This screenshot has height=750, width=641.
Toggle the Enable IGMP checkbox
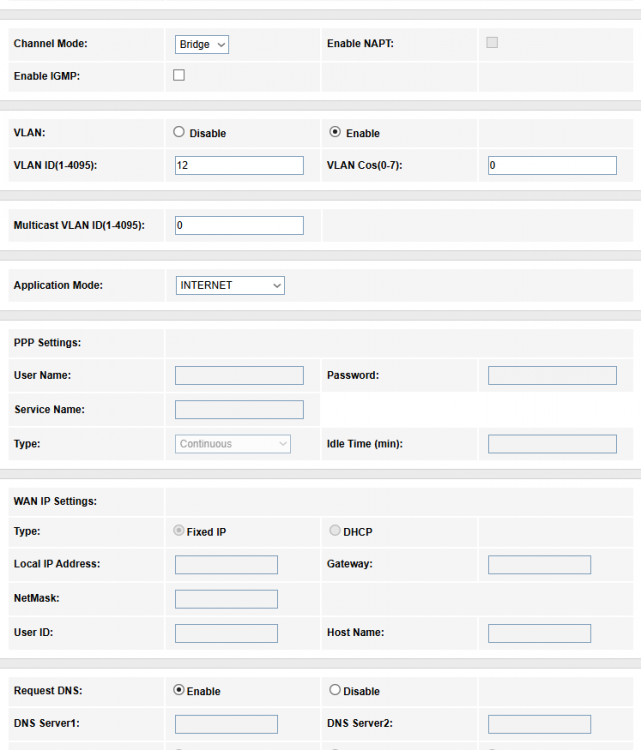pos(179,75)
